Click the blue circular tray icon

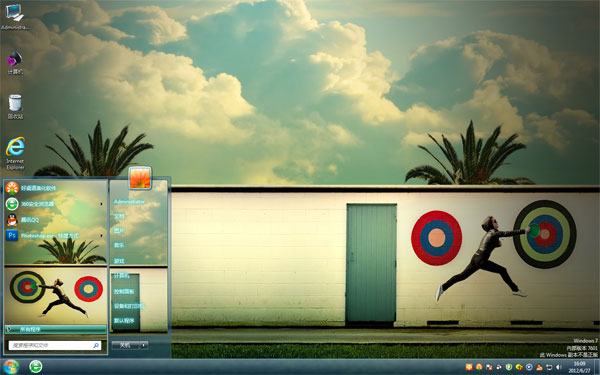click(529, 367)
